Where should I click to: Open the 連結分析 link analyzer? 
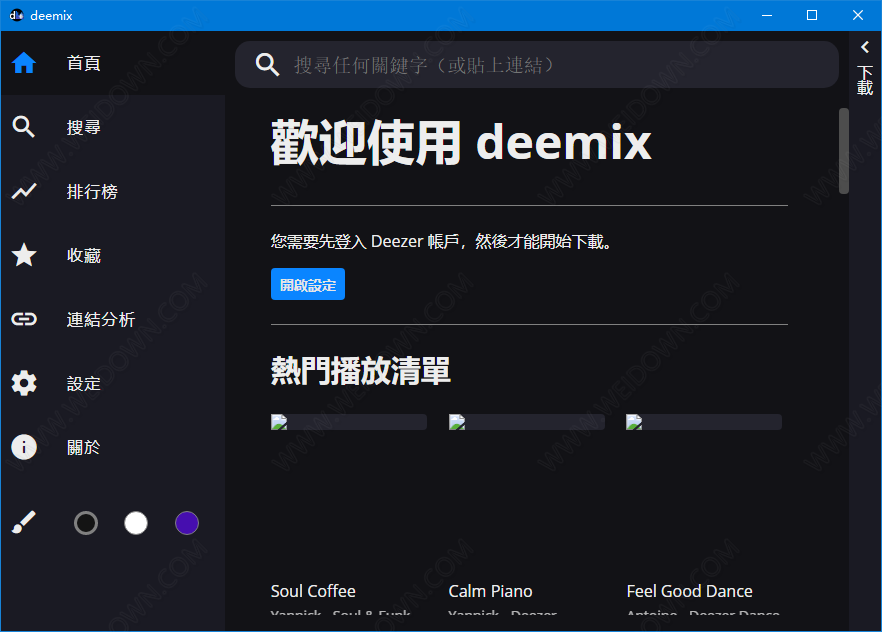point(112,319)
